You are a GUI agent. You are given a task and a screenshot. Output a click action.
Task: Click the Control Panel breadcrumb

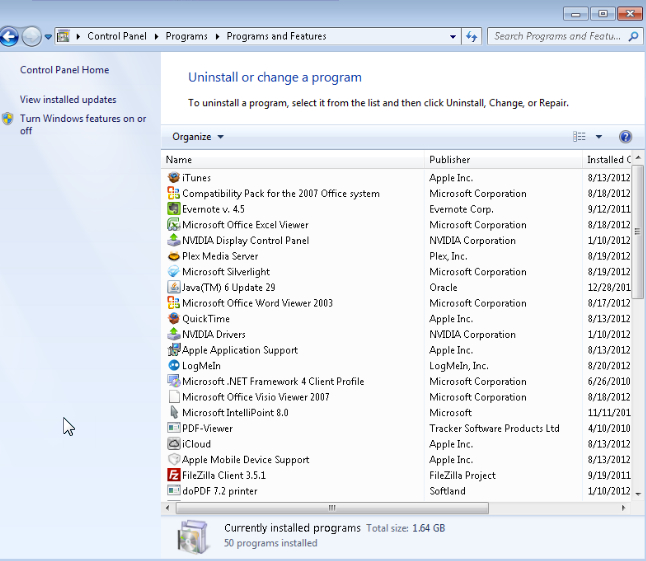[117, 36]
